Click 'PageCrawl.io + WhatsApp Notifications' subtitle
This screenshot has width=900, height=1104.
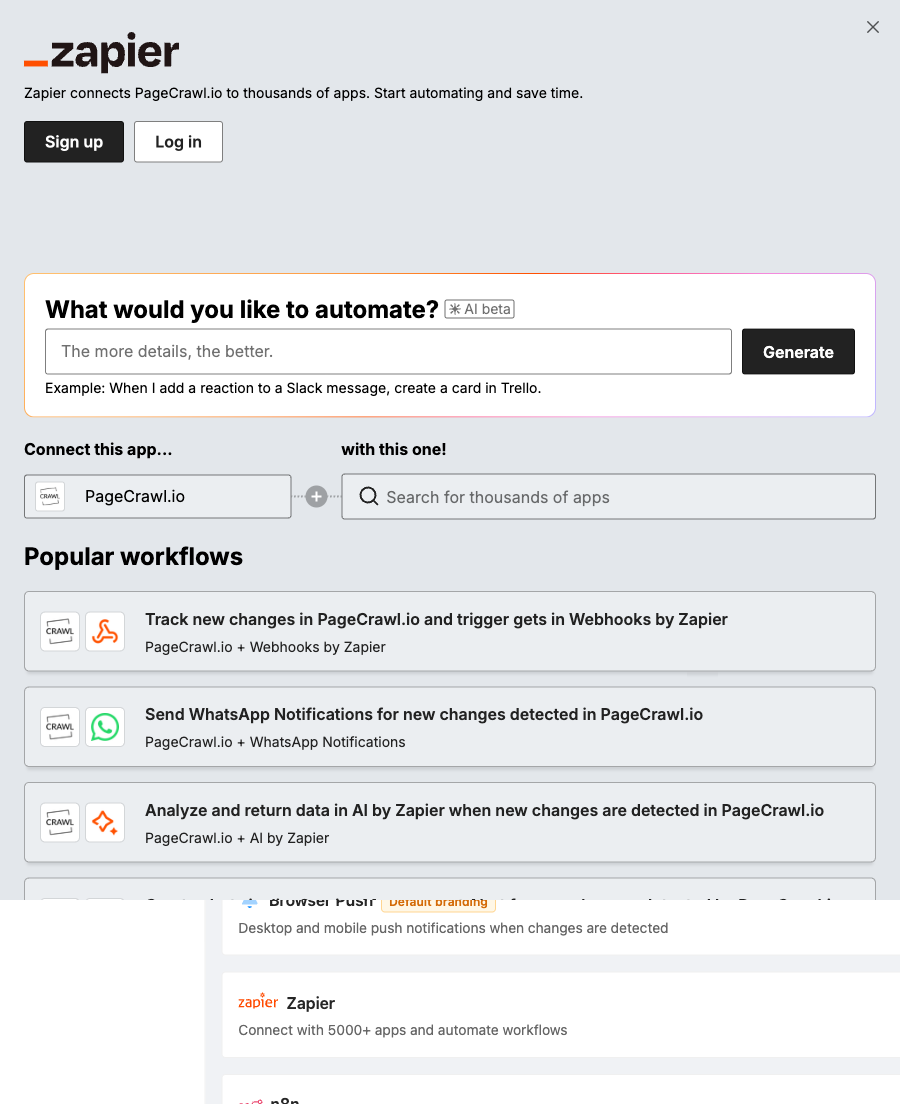click(275, 742)
